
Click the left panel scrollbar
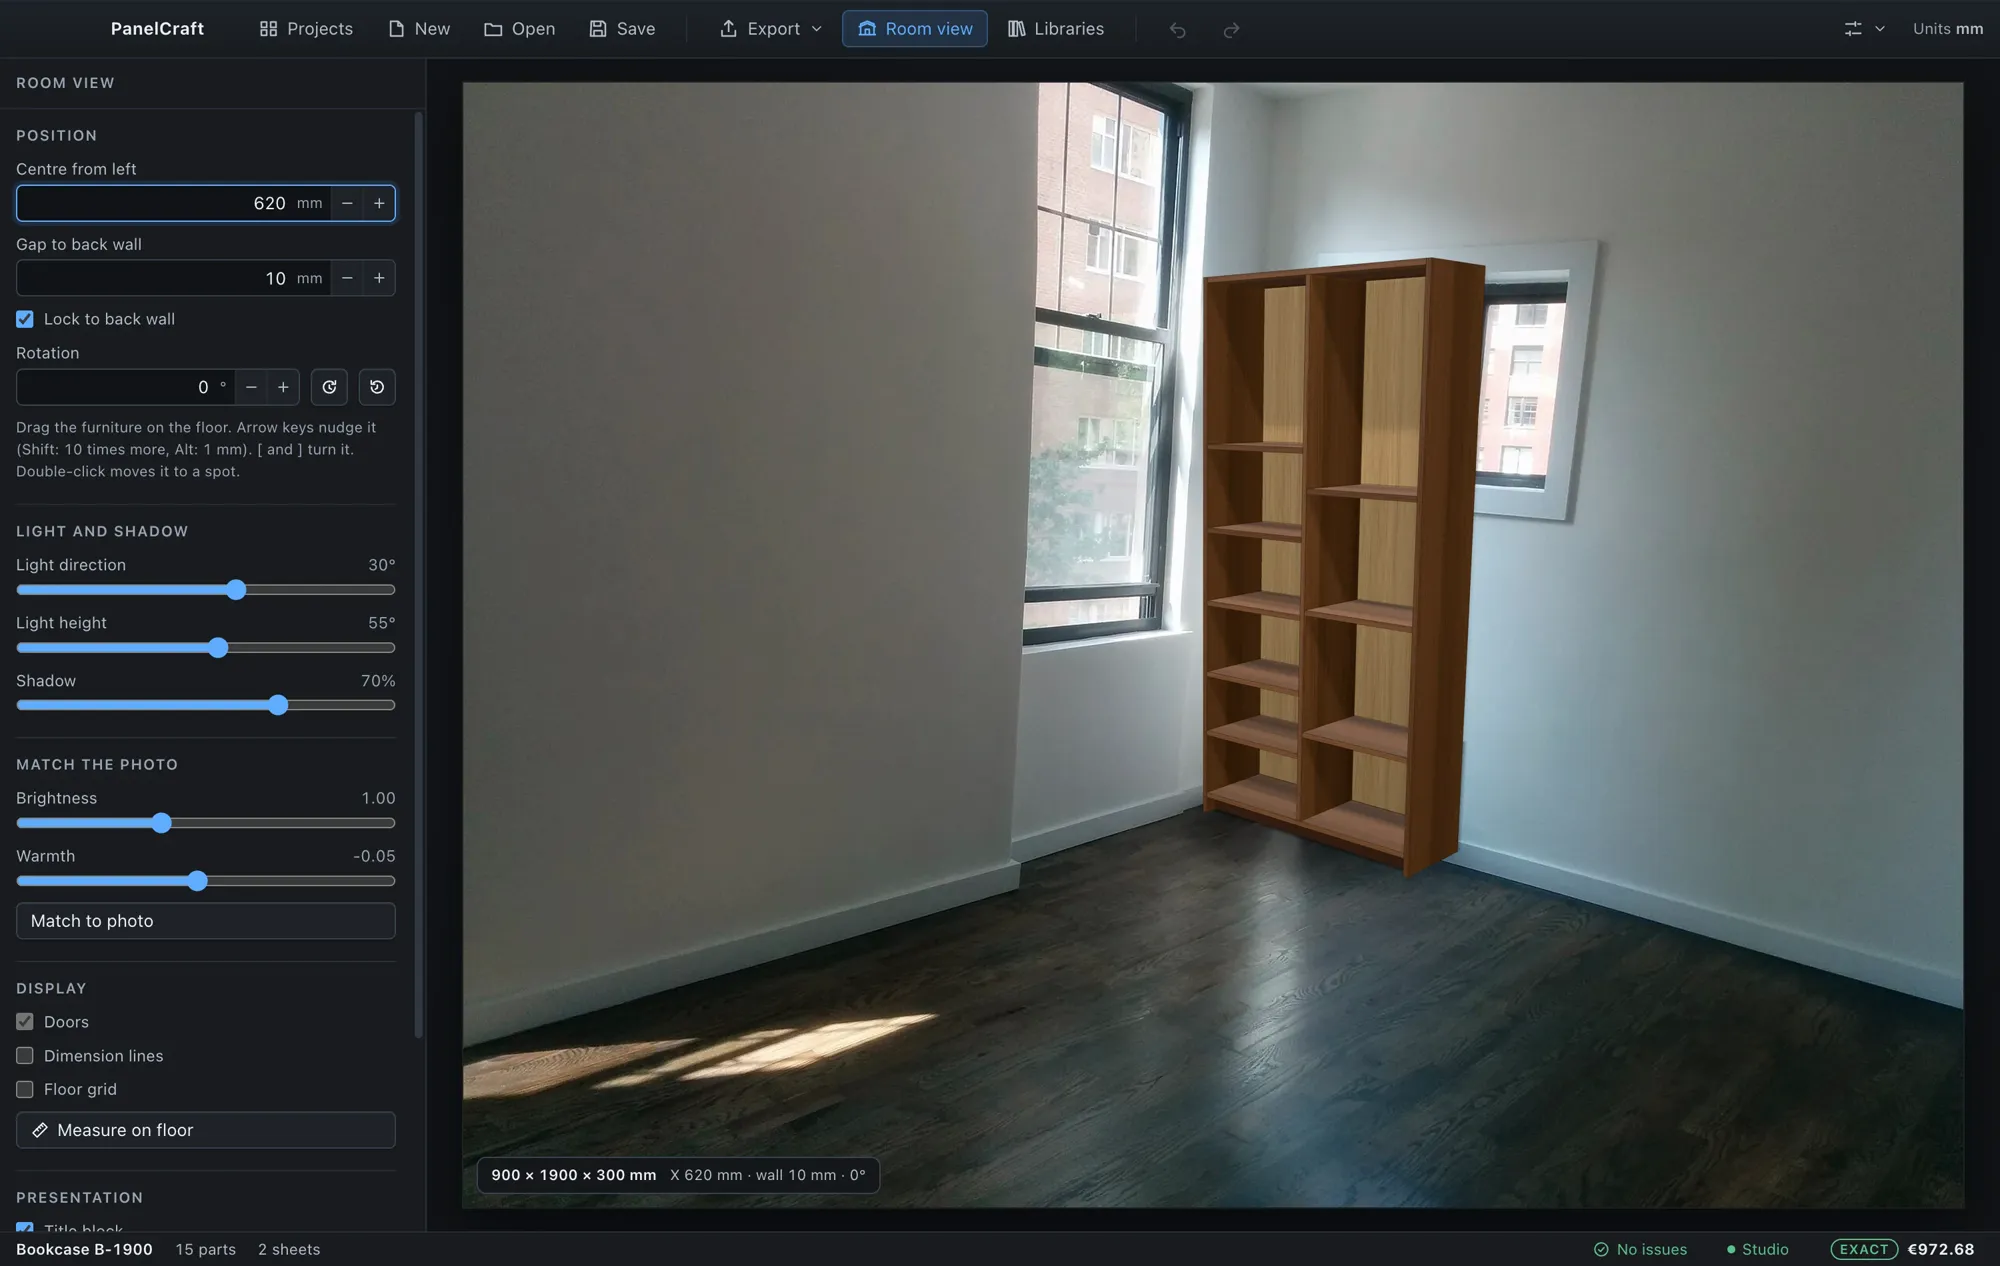coord(418,575)
